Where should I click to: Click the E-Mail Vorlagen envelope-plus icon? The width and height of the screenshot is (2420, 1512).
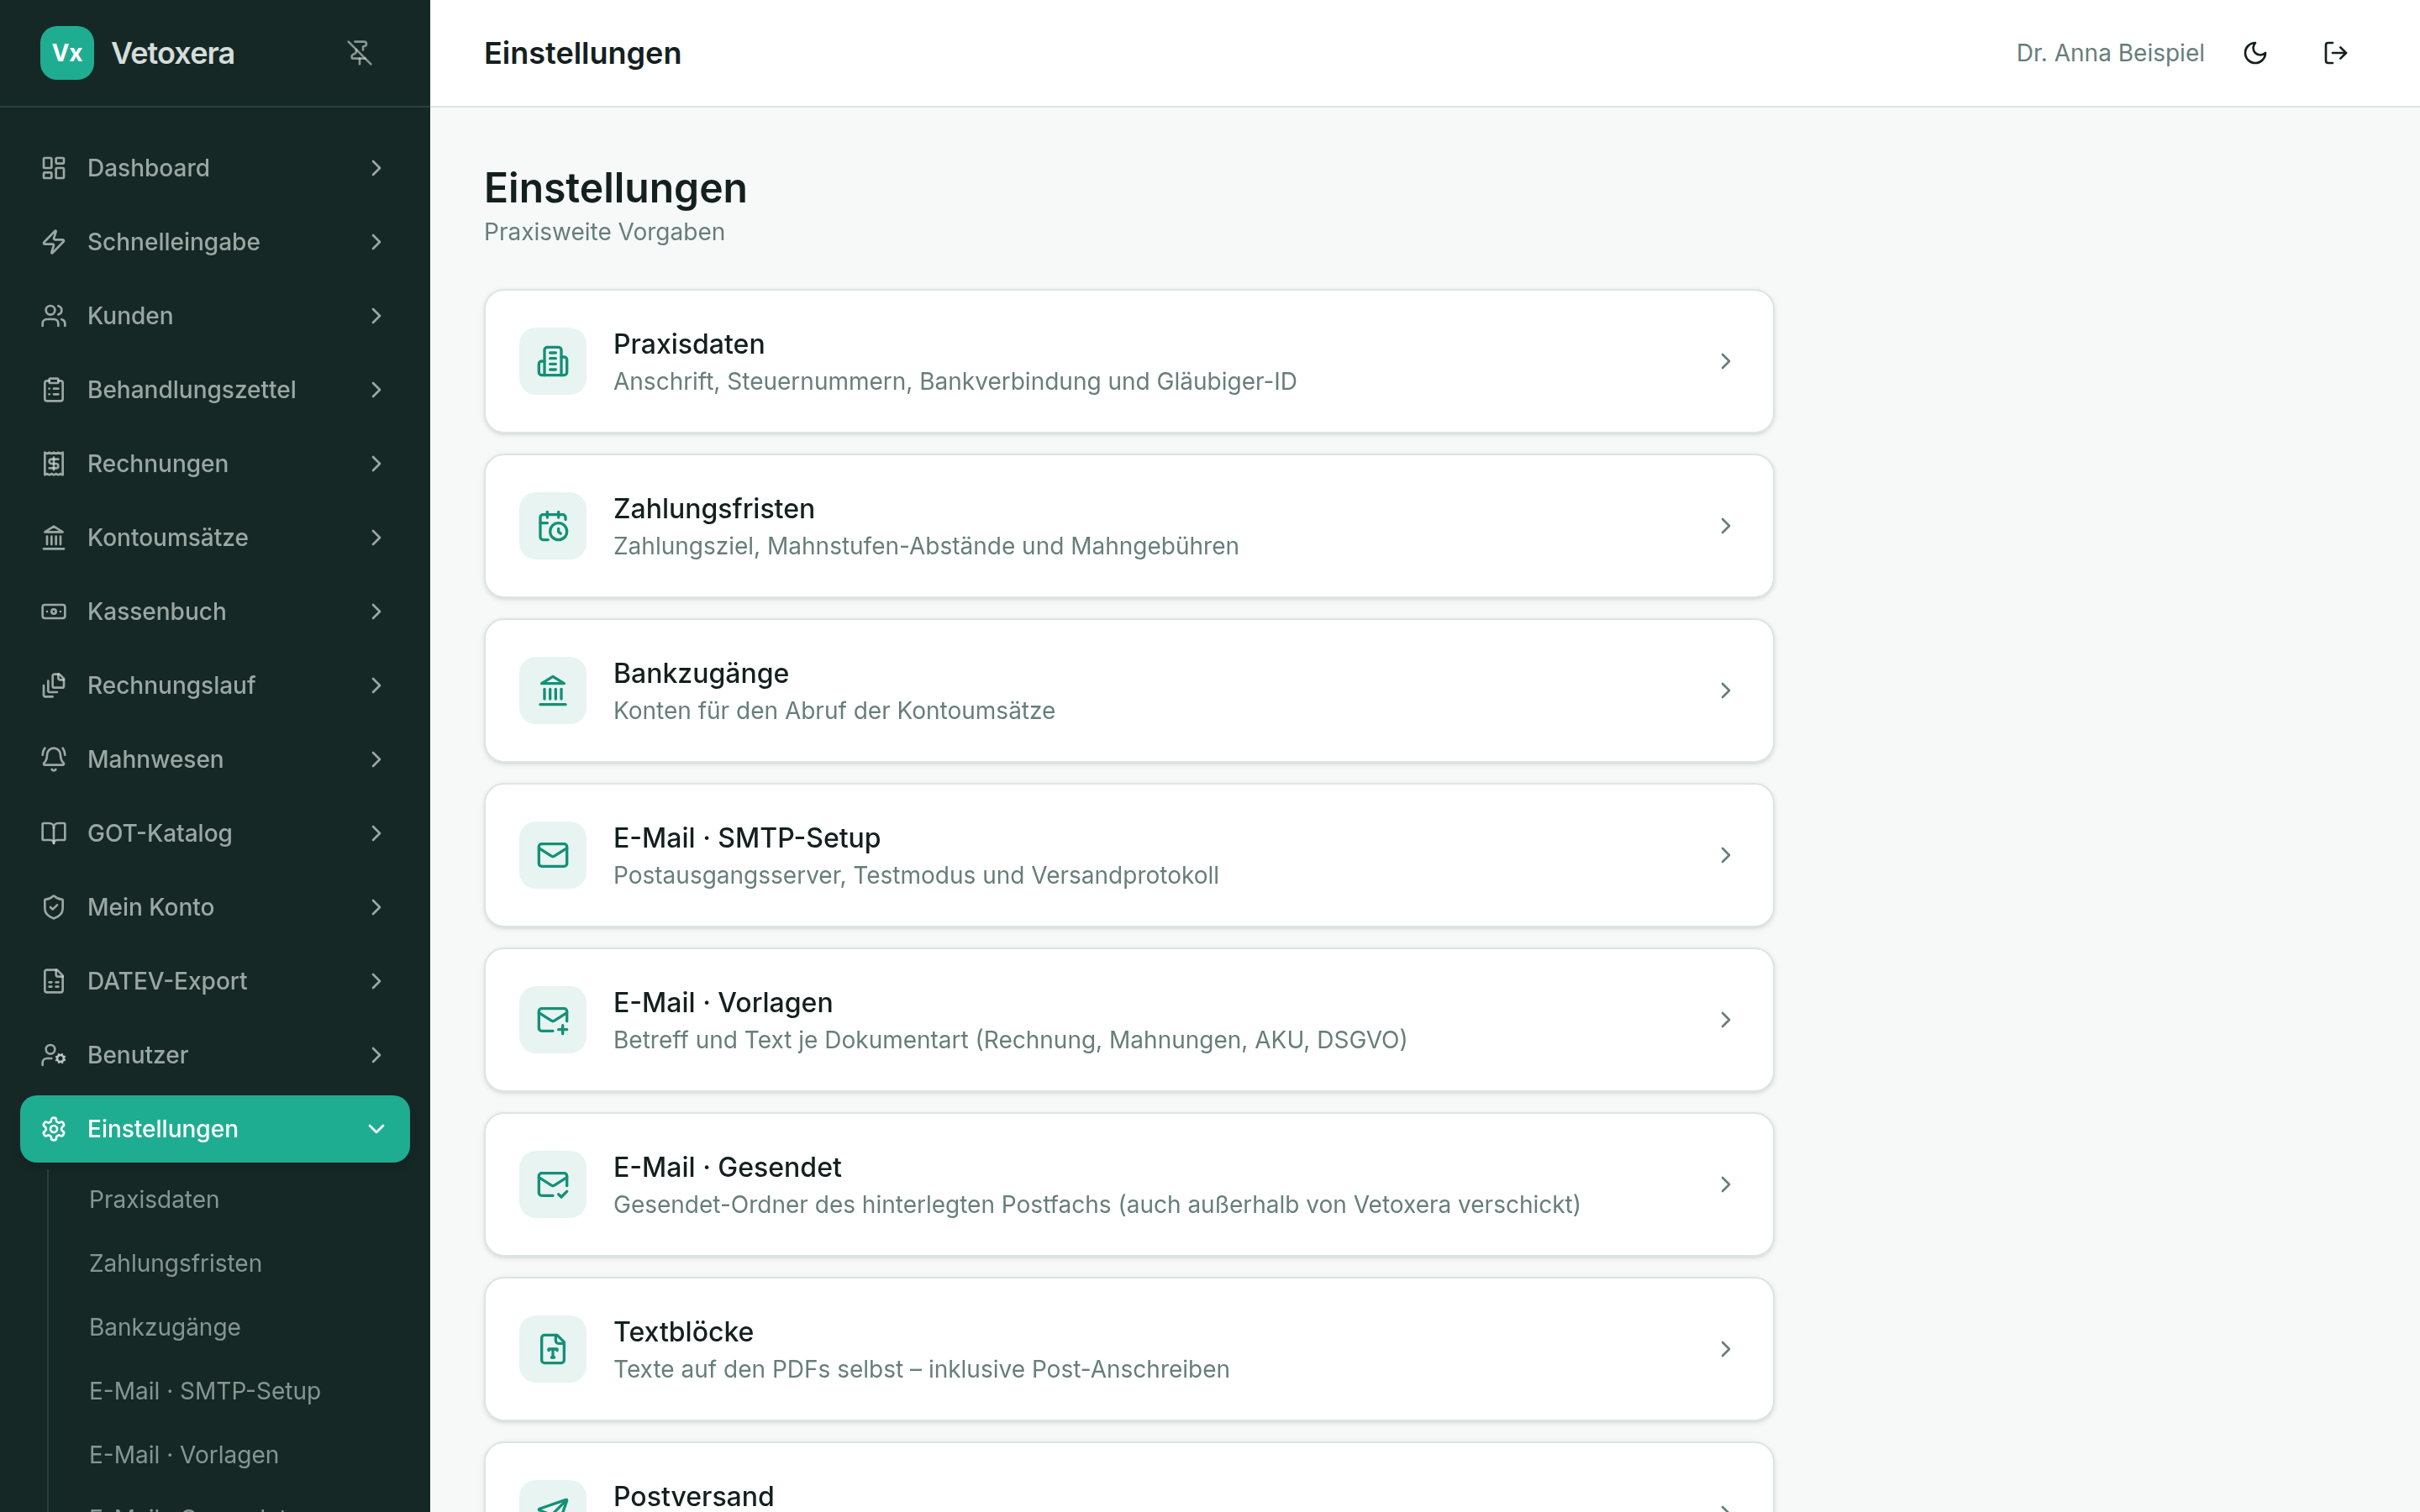(553, 1020)
